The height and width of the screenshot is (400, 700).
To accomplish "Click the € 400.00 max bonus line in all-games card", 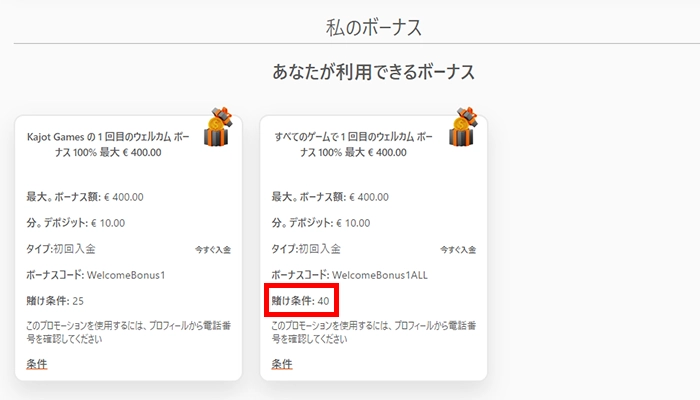I will coord(330,196).
